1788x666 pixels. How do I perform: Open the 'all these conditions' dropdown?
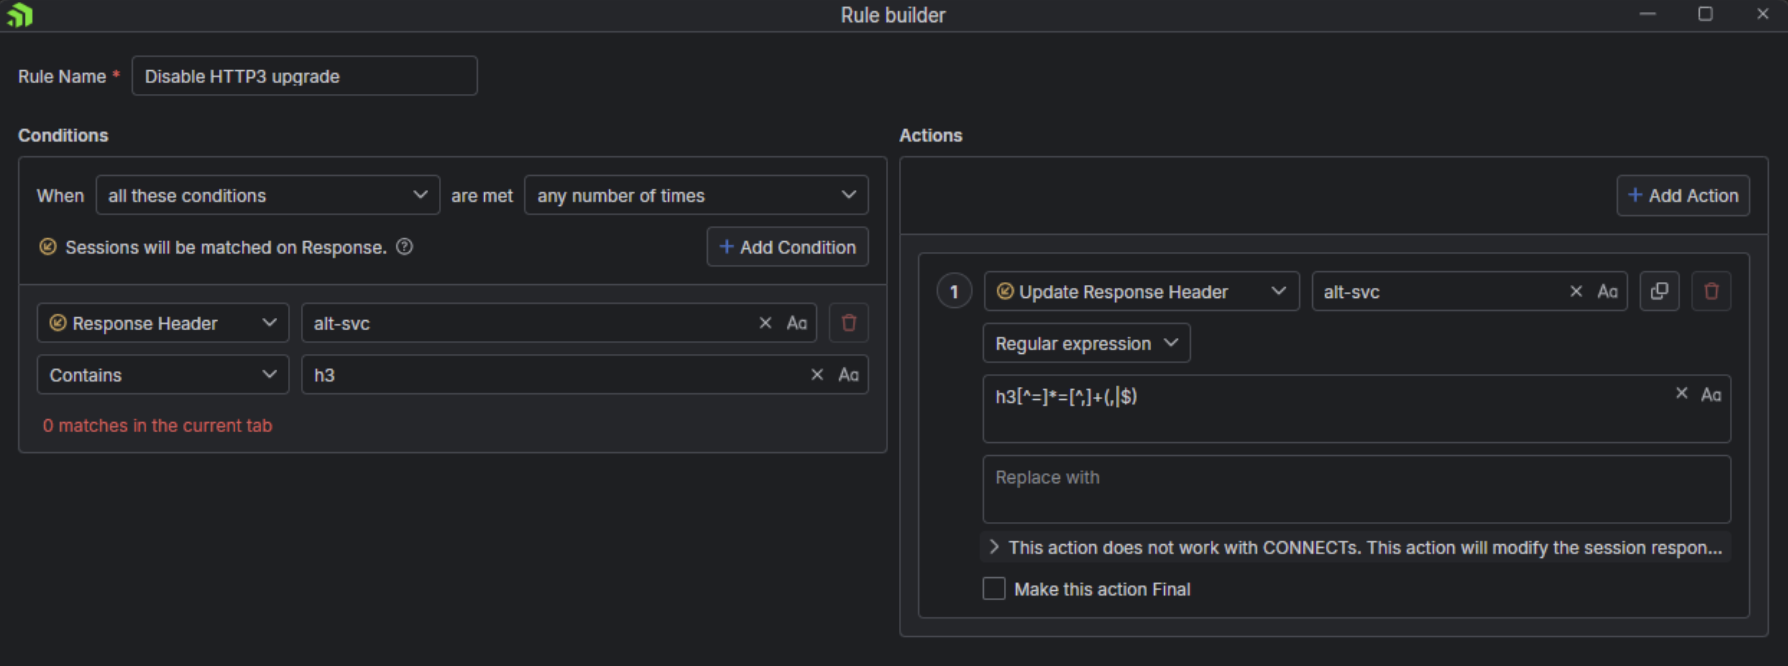pyautogui.click(x=267, y=195)
